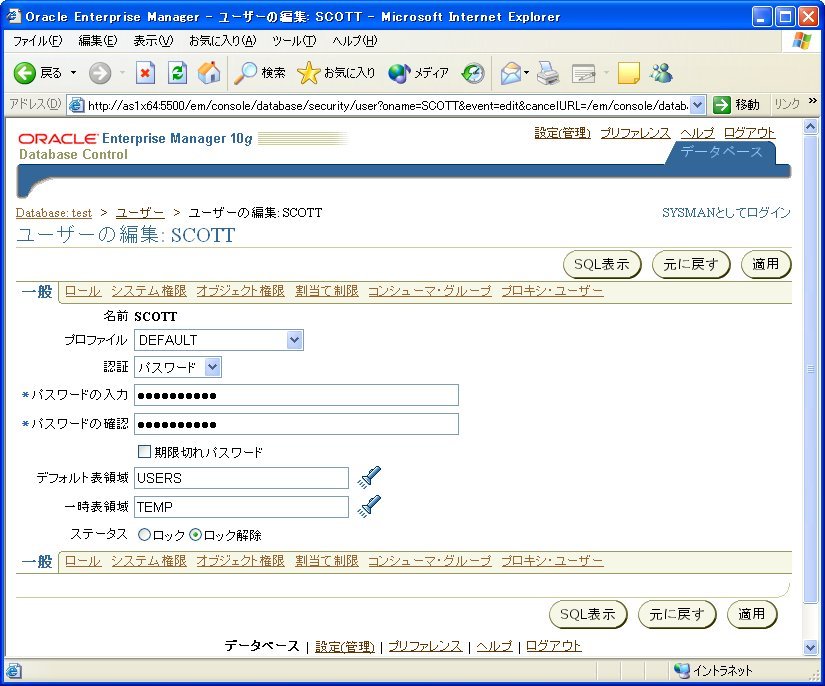The height and width of the screenshot is (686, 825).
Task: Open the 編集(E) menu
Action: tap(97, 41)
